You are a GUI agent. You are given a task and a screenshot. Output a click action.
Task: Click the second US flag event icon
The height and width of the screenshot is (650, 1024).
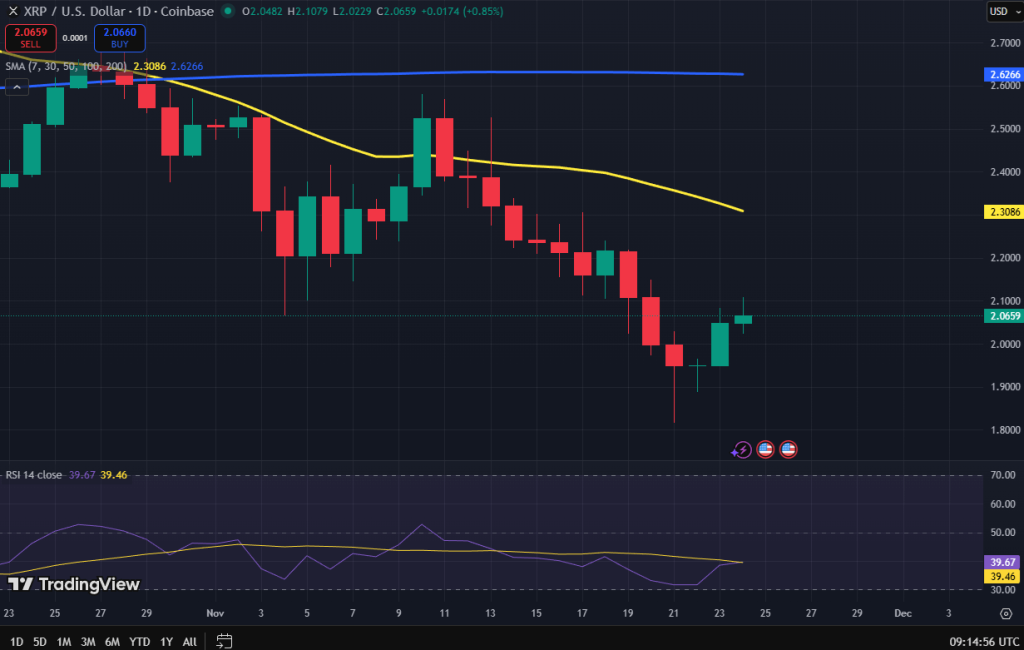click(788, 450)
